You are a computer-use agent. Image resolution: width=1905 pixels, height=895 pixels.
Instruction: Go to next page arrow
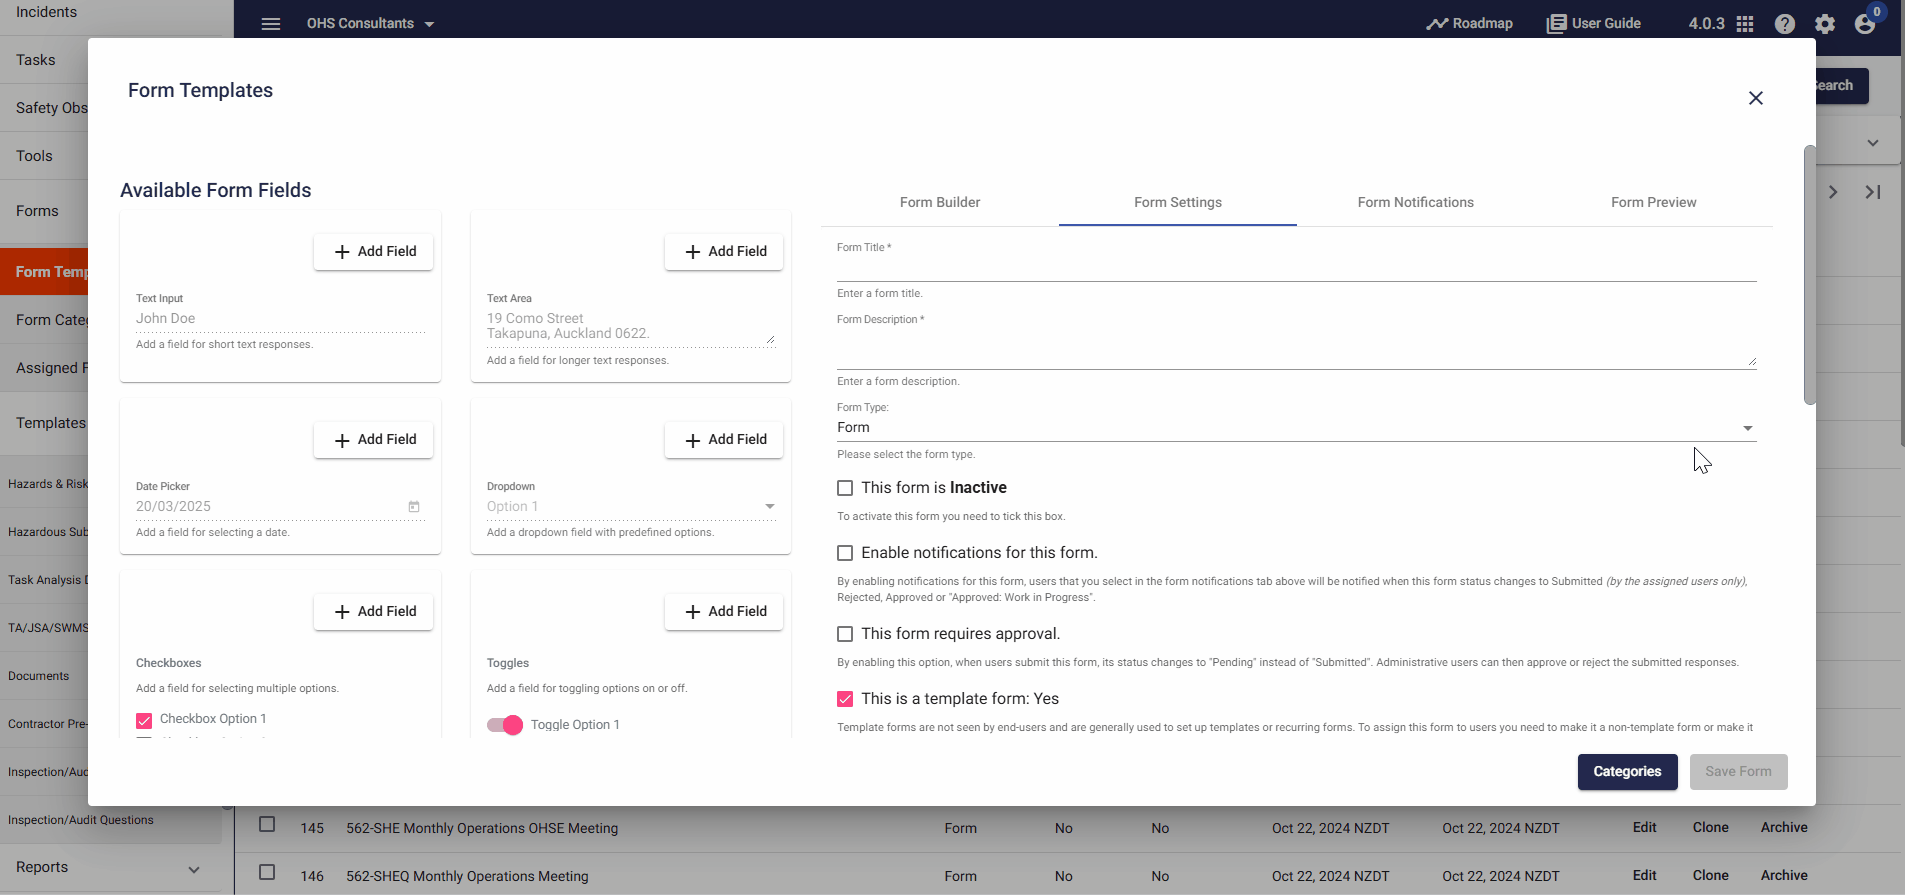coord(1833,192)
